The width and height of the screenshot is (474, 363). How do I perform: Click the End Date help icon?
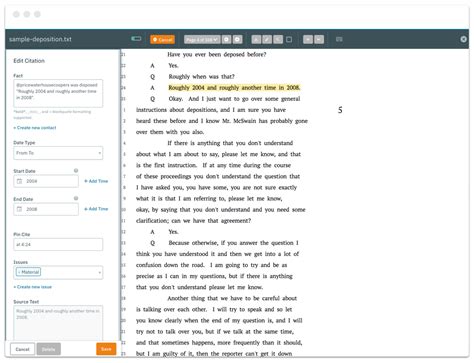pyautogui.click(x=76, y=198)
